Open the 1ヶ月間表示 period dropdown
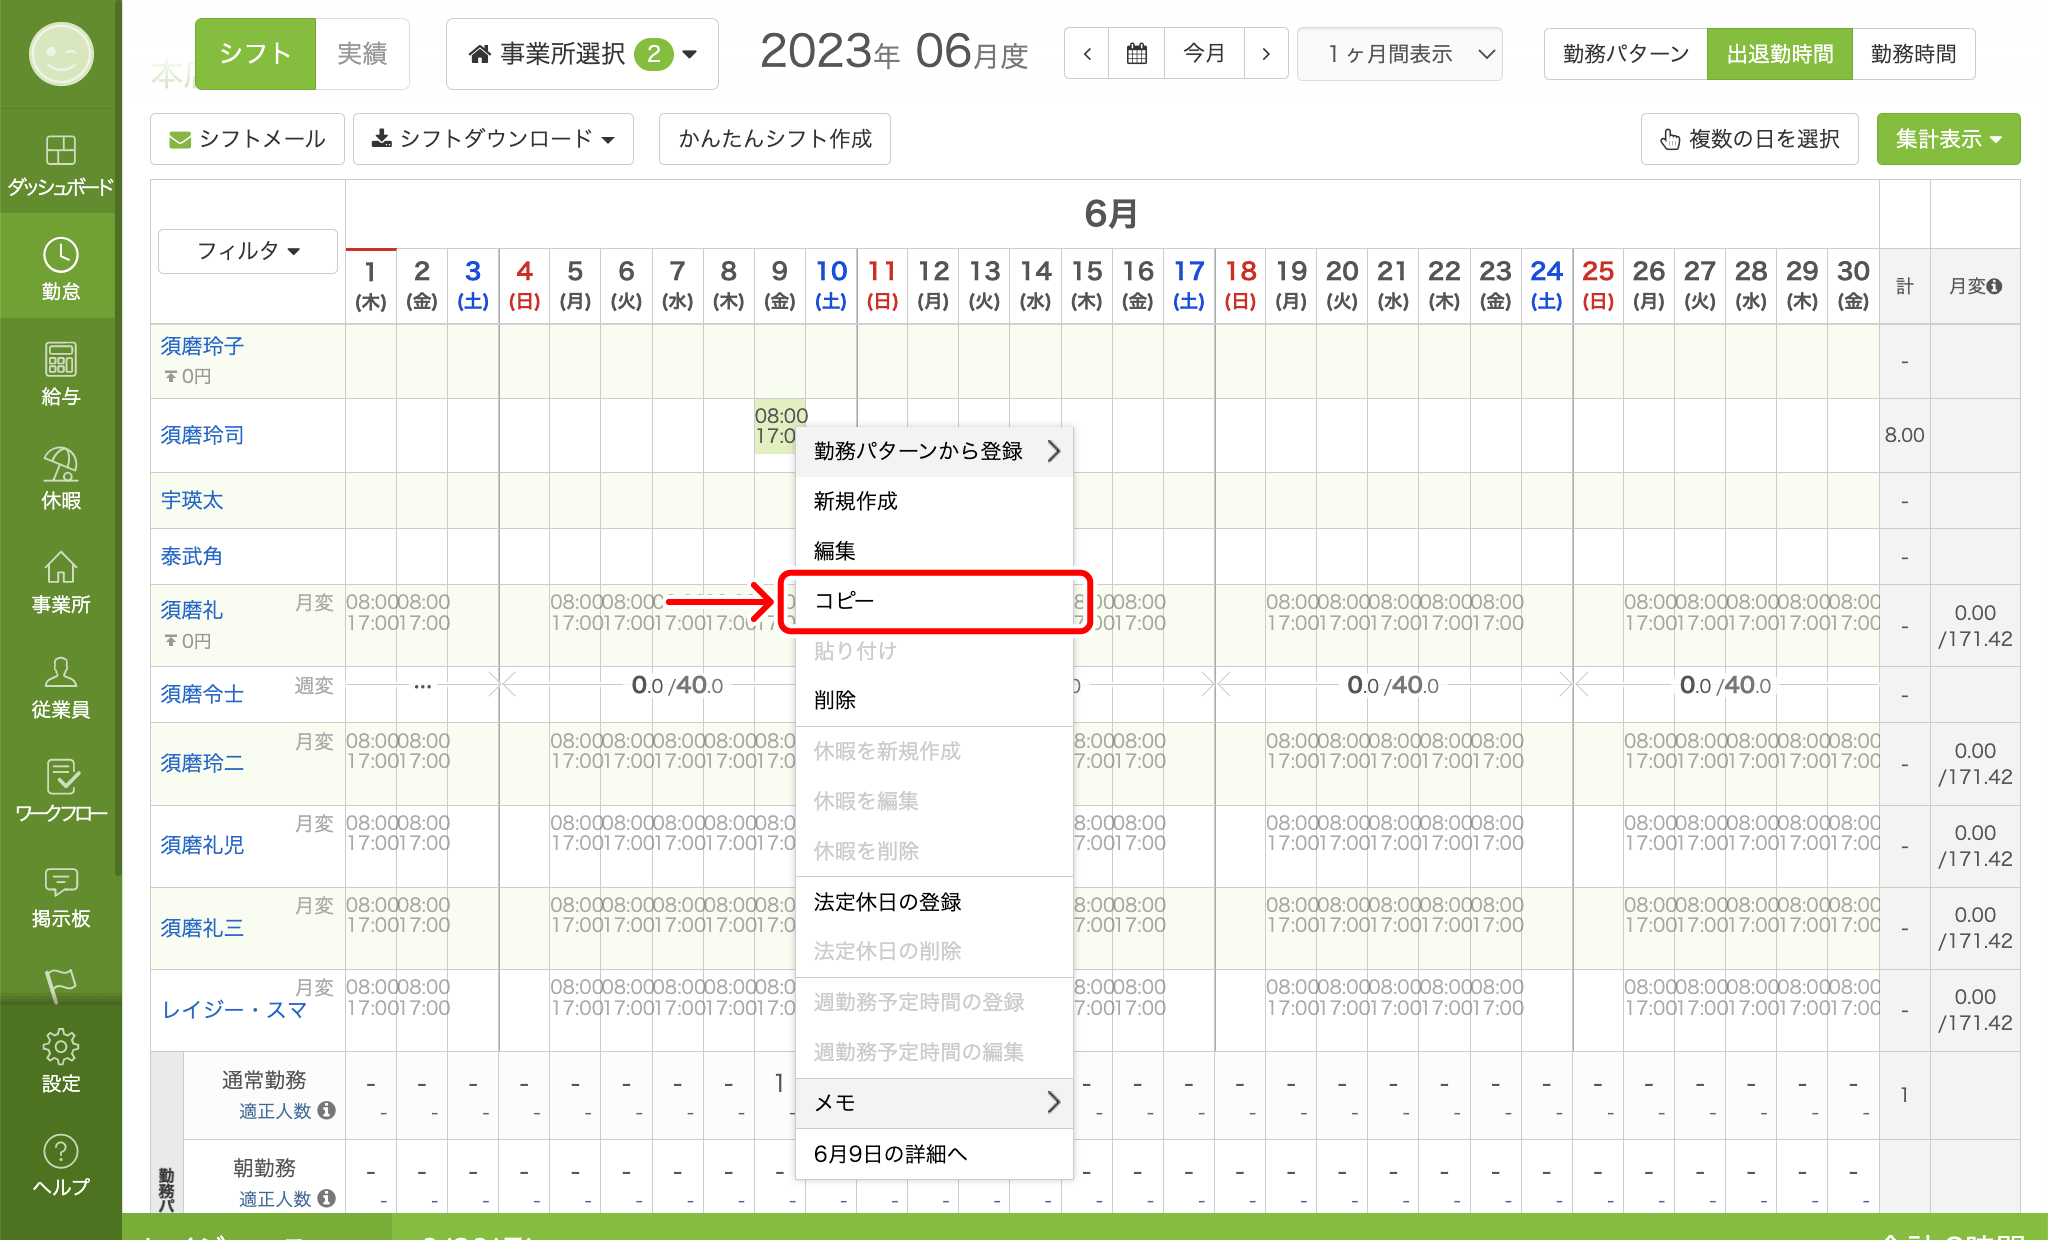Image resolution: width=2048 pixels, height=1240 pixels. coord(1399,54)
